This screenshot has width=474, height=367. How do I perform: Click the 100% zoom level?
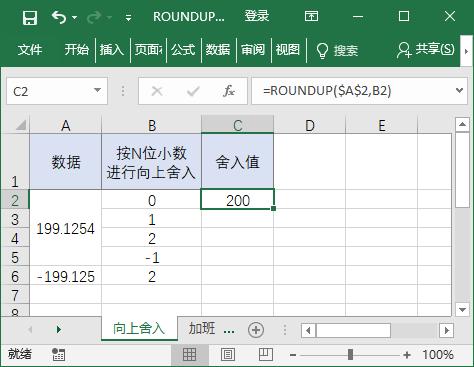point(438,355)
